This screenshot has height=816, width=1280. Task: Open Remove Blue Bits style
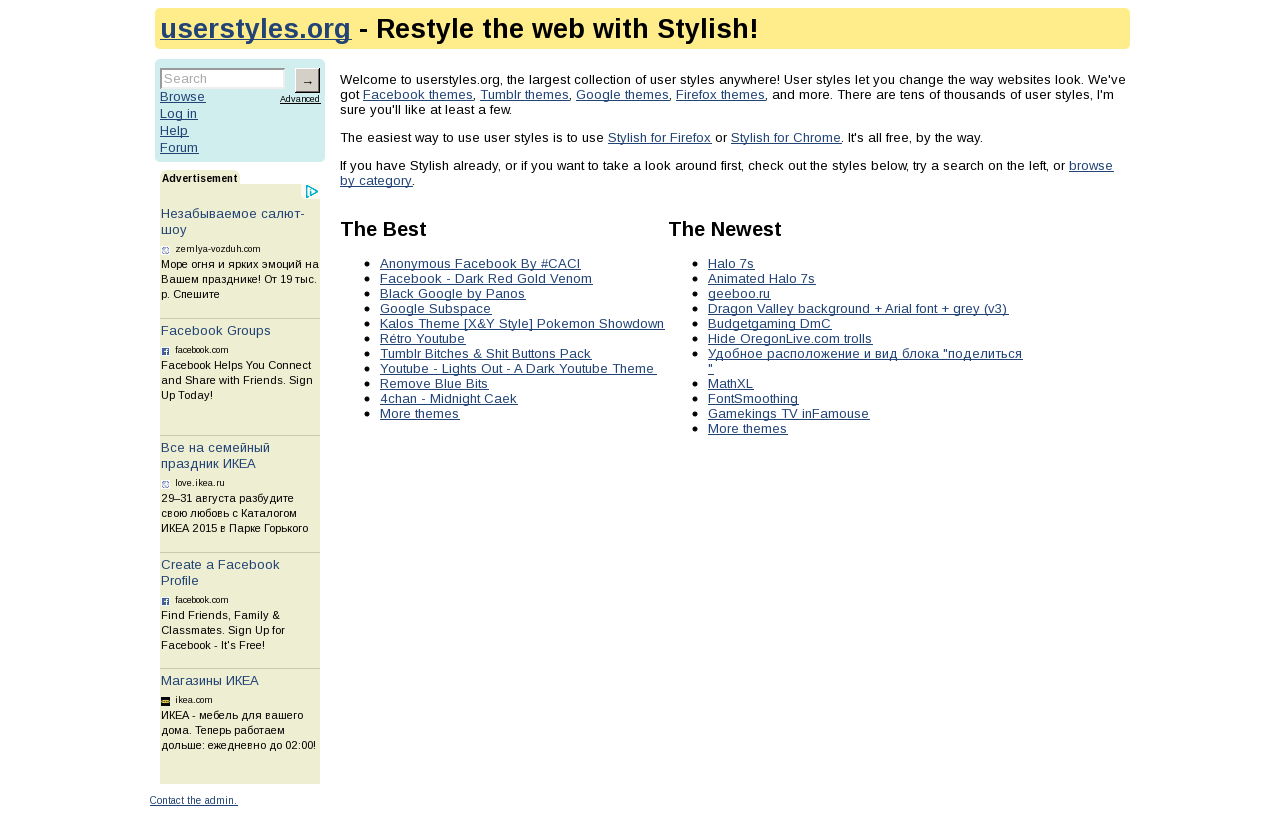[434, 384]
